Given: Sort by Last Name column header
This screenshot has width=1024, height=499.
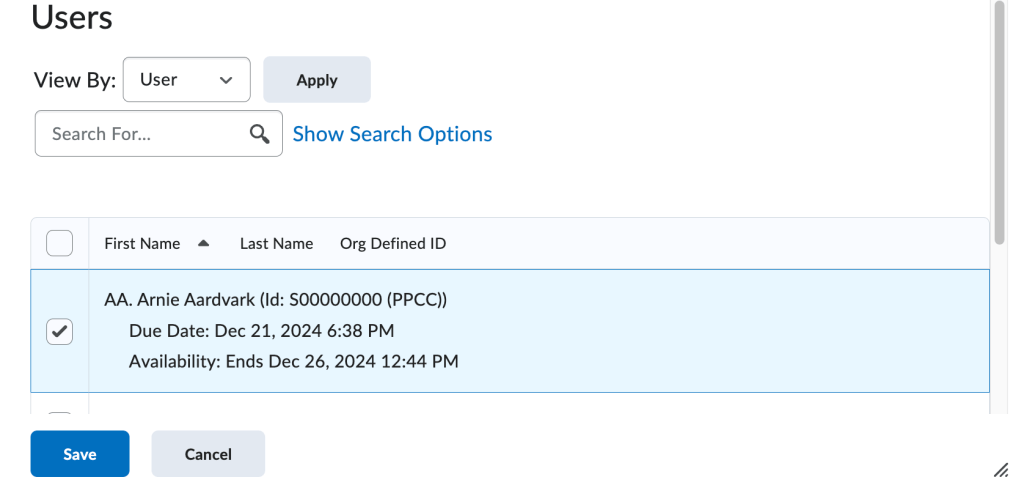Looking at the screenshot, I should coord(276,244).
